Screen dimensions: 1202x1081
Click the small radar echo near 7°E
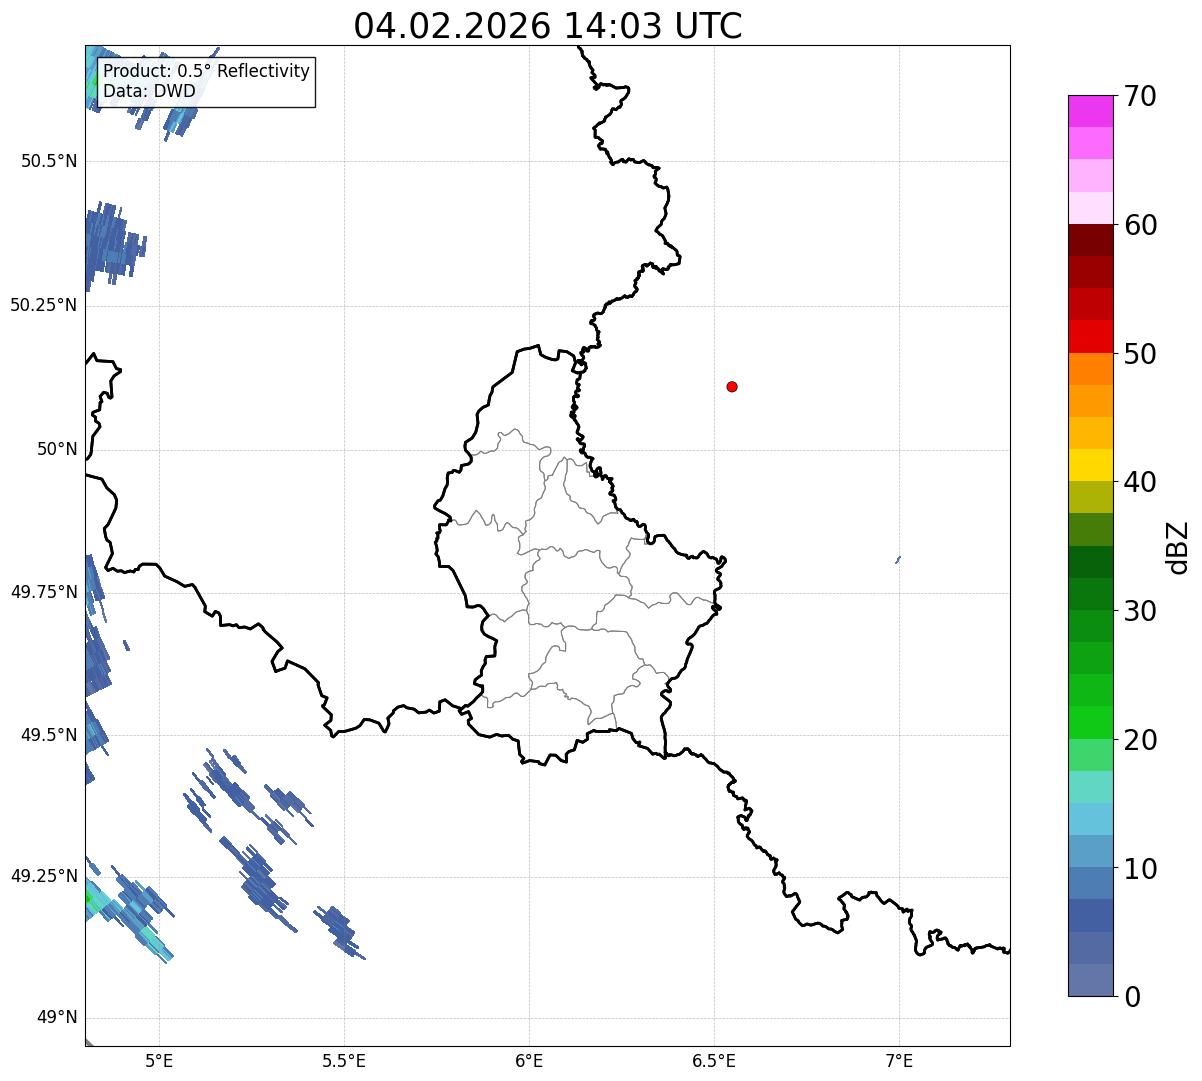pos(898,559)
